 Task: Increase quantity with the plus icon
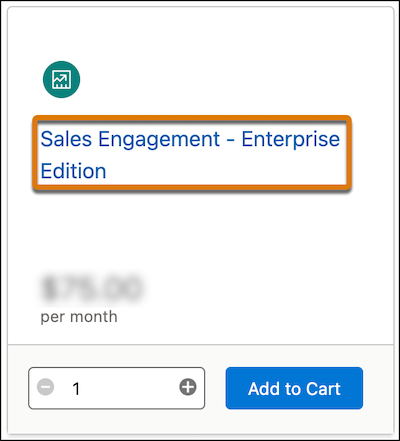[x=188, y=387]
